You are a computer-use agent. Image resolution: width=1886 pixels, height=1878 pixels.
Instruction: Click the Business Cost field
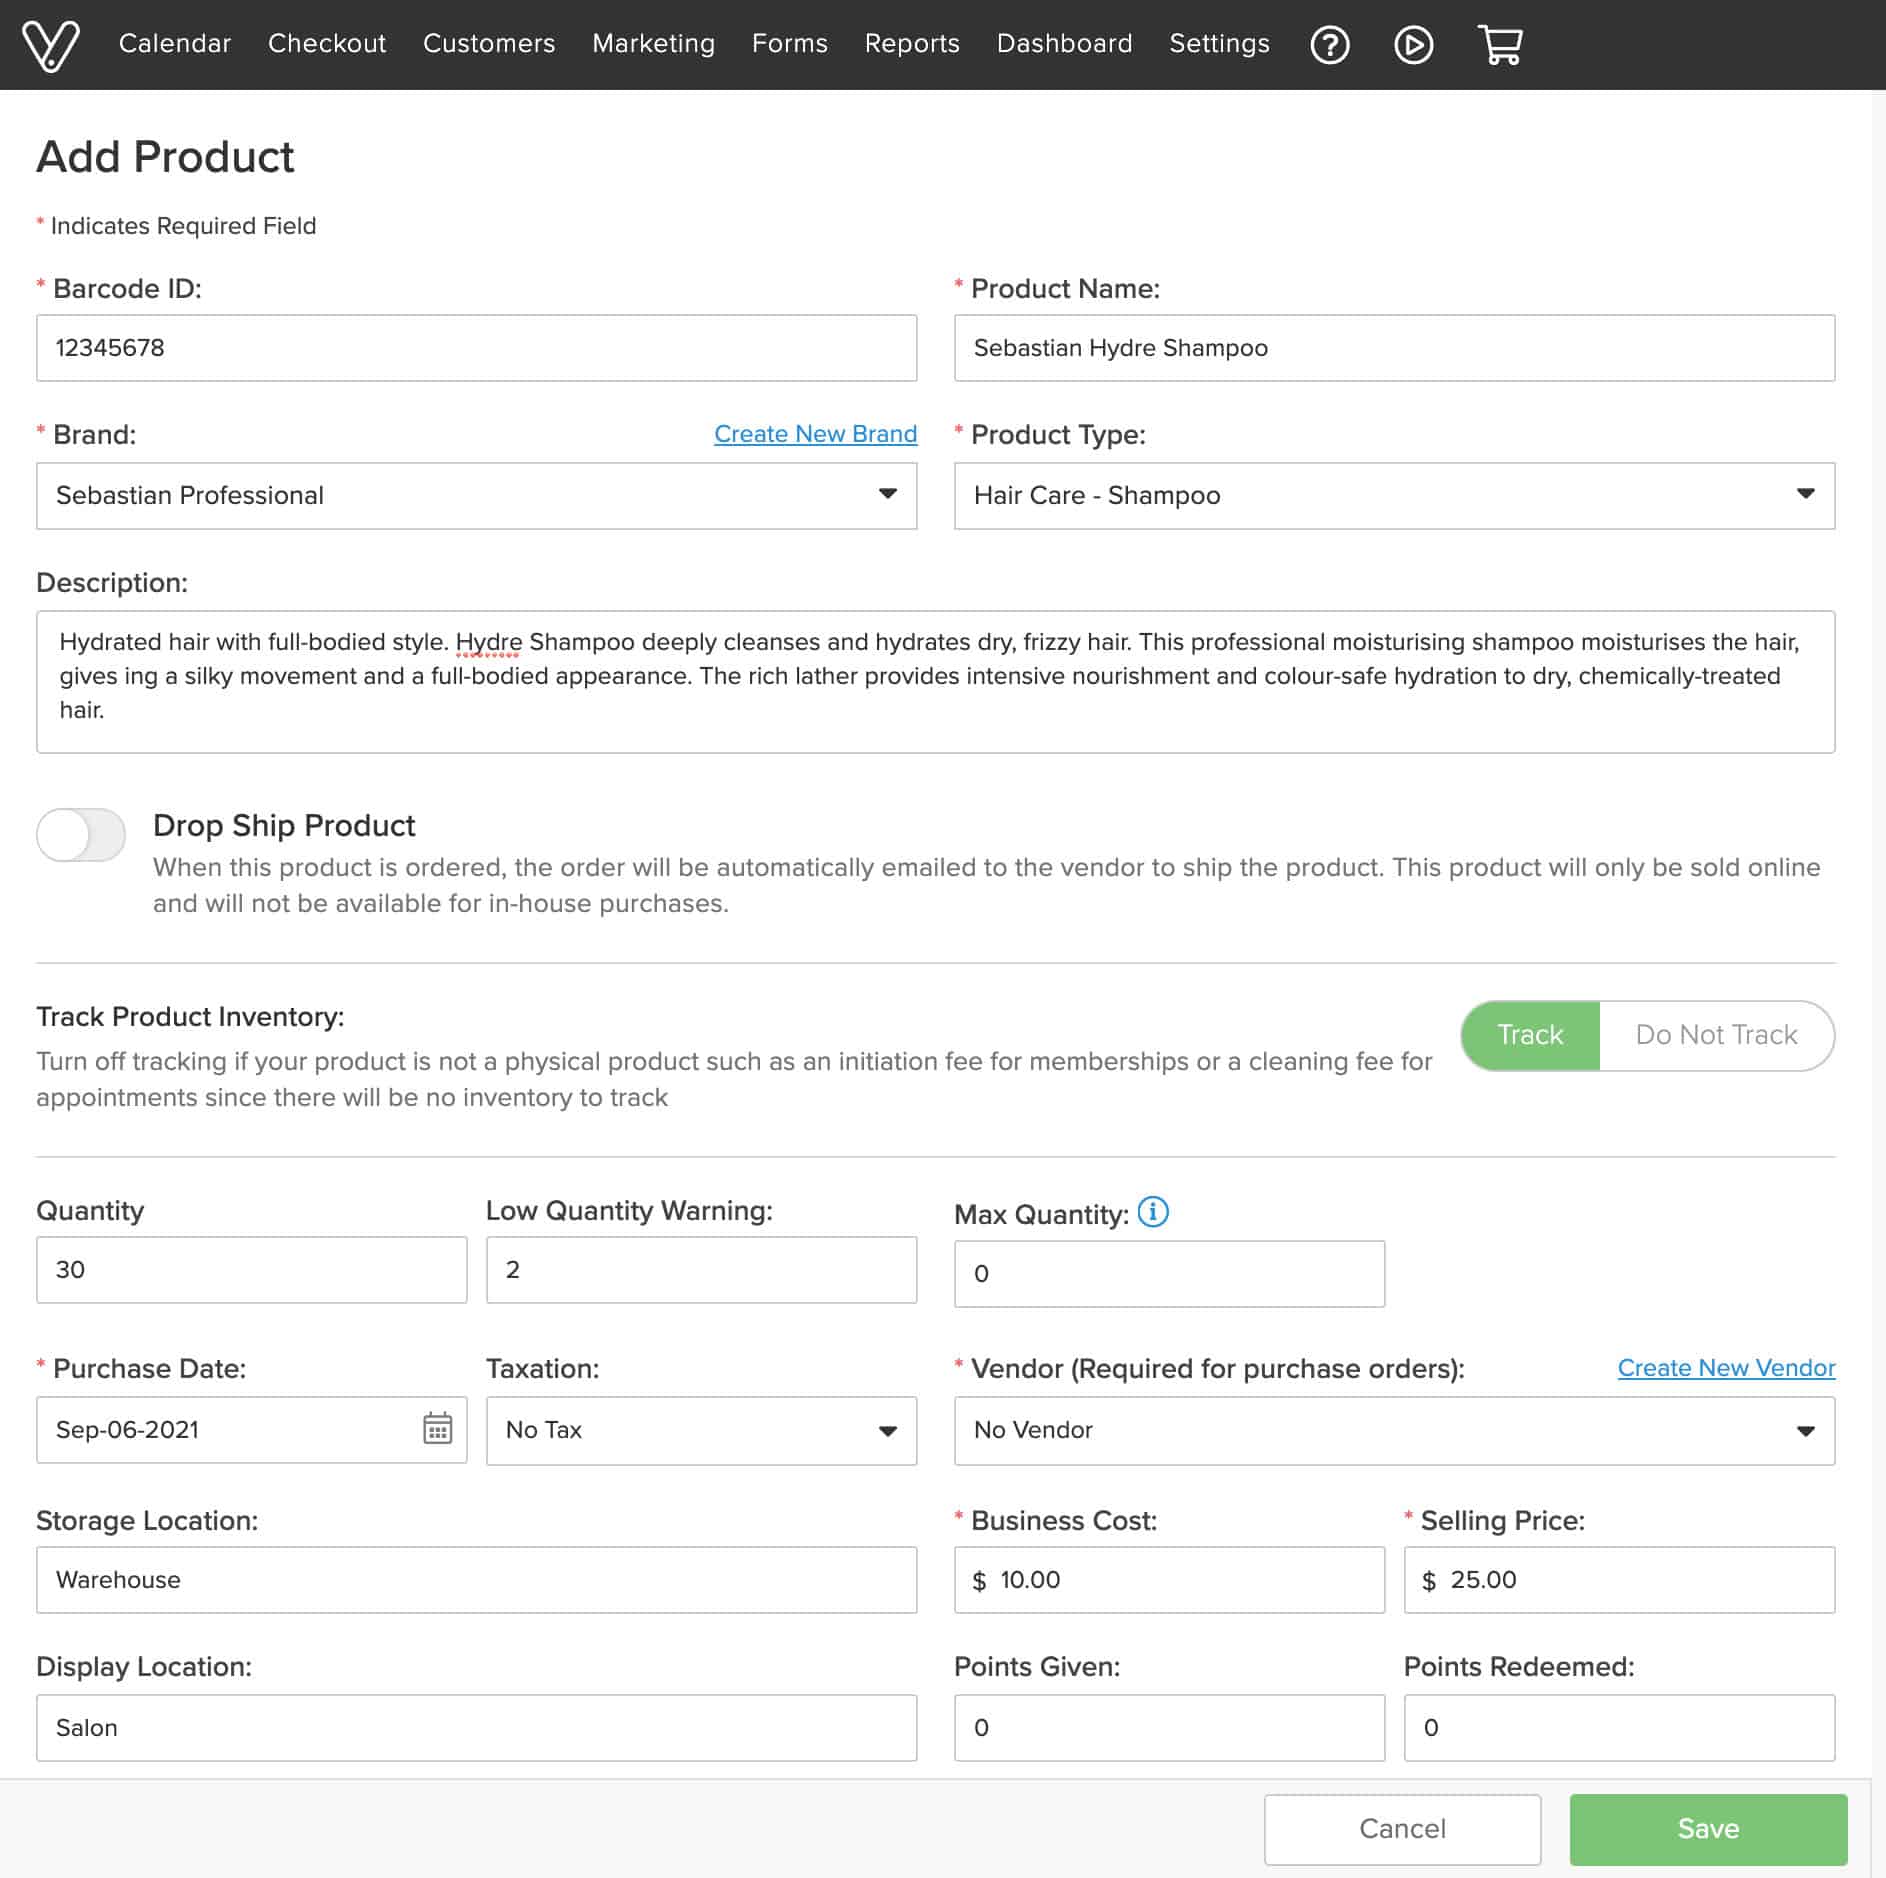tap(1169, 1580)
